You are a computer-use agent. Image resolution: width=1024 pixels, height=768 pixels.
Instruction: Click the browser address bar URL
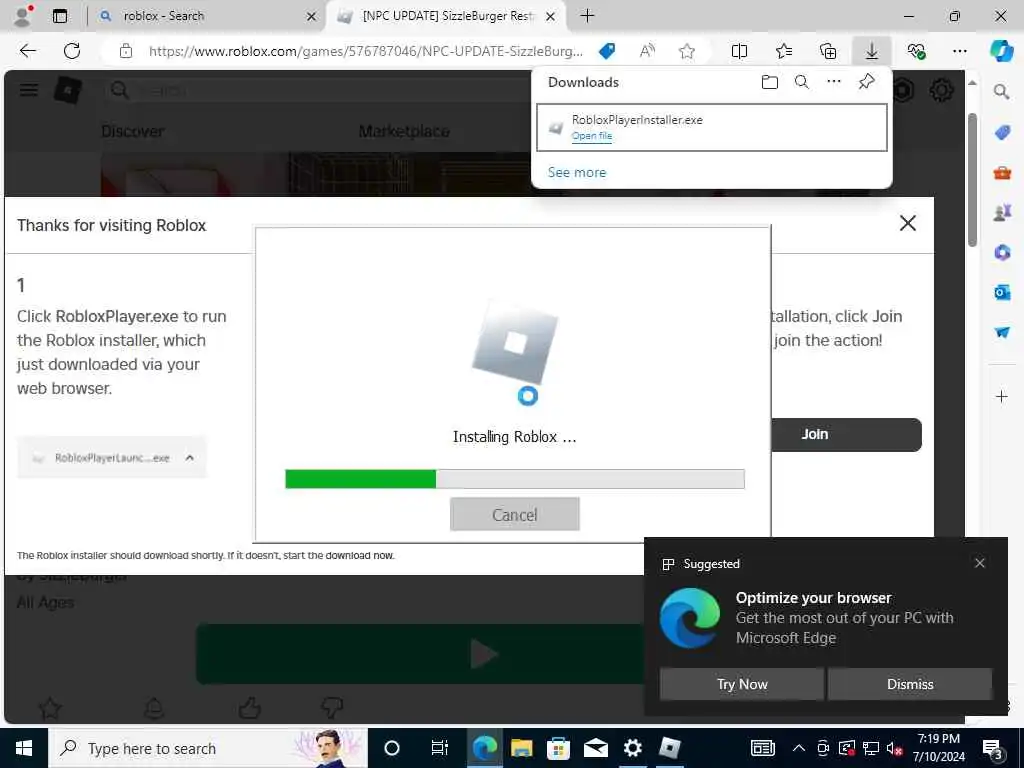click(x=366, y=51)
